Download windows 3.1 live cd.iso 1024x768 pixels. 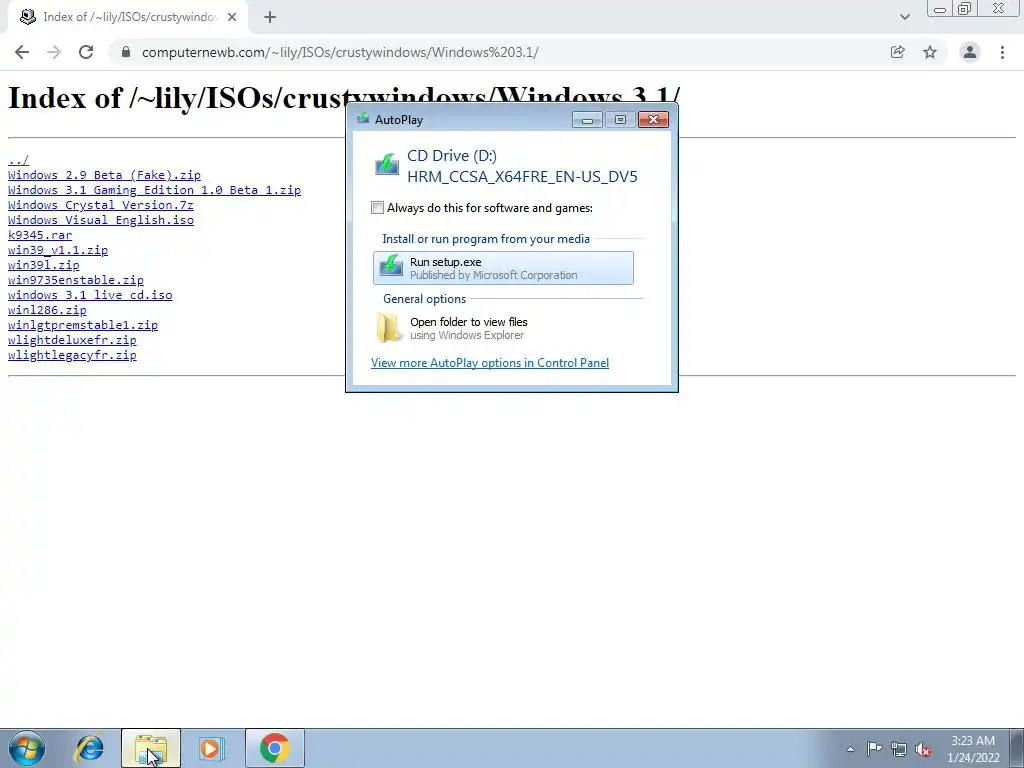tap(90, 295)
